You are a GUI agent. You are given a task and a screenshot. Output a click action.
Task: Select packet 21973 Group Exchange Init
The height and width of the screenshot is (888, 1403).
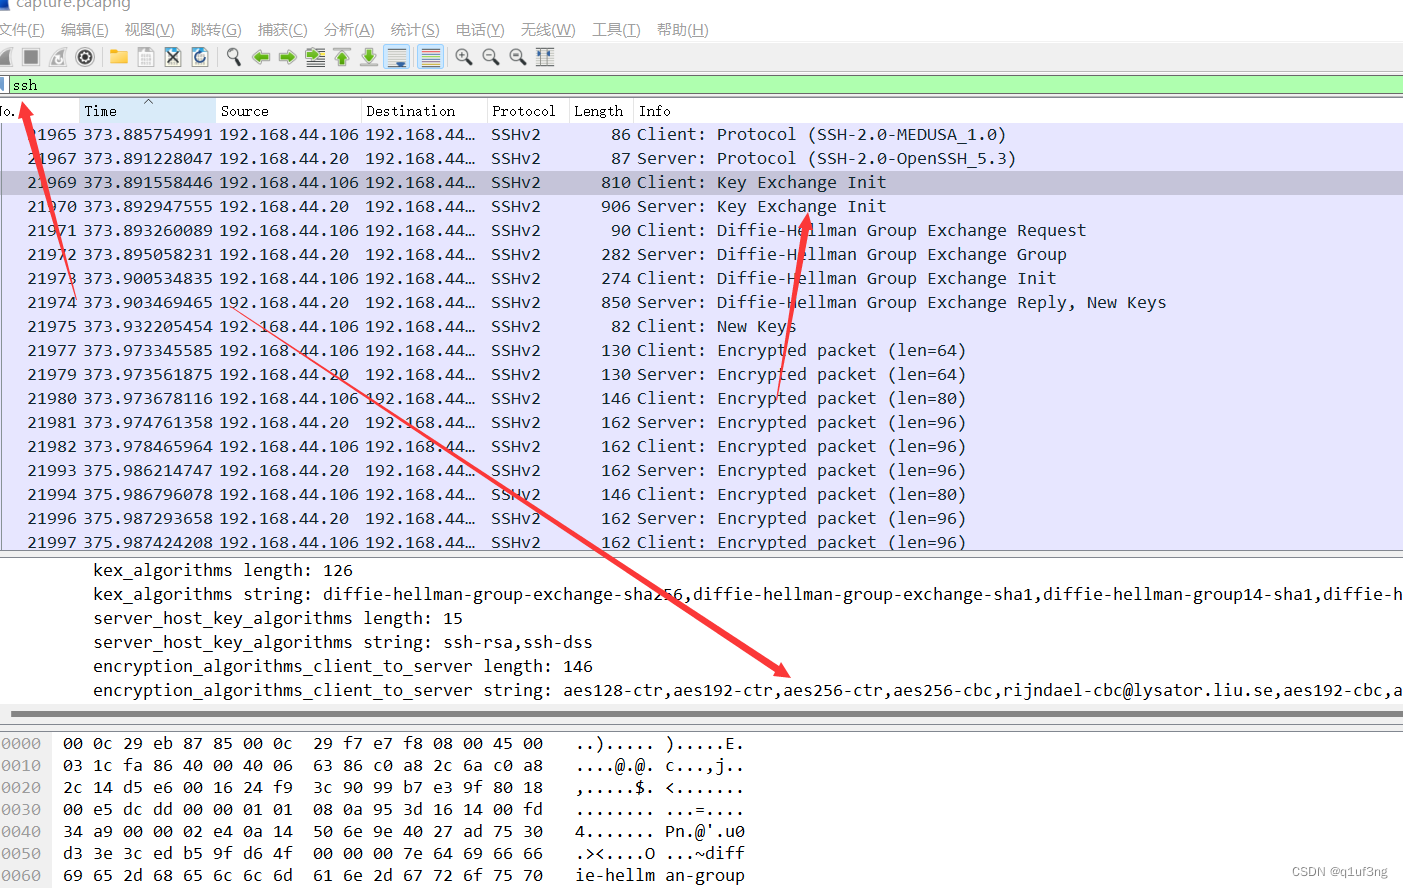[701, 278]
